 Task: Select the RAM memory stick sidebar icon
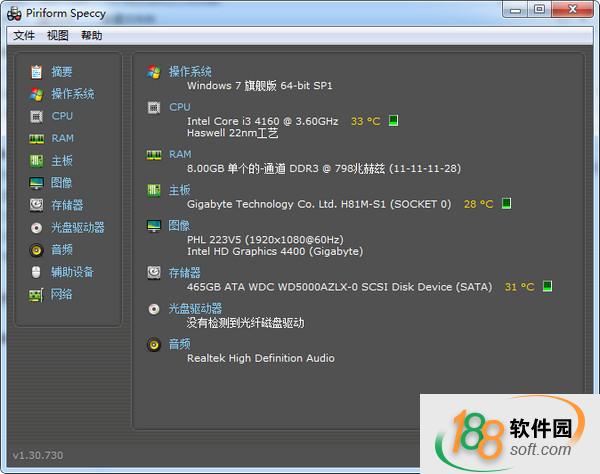point(36,138)
